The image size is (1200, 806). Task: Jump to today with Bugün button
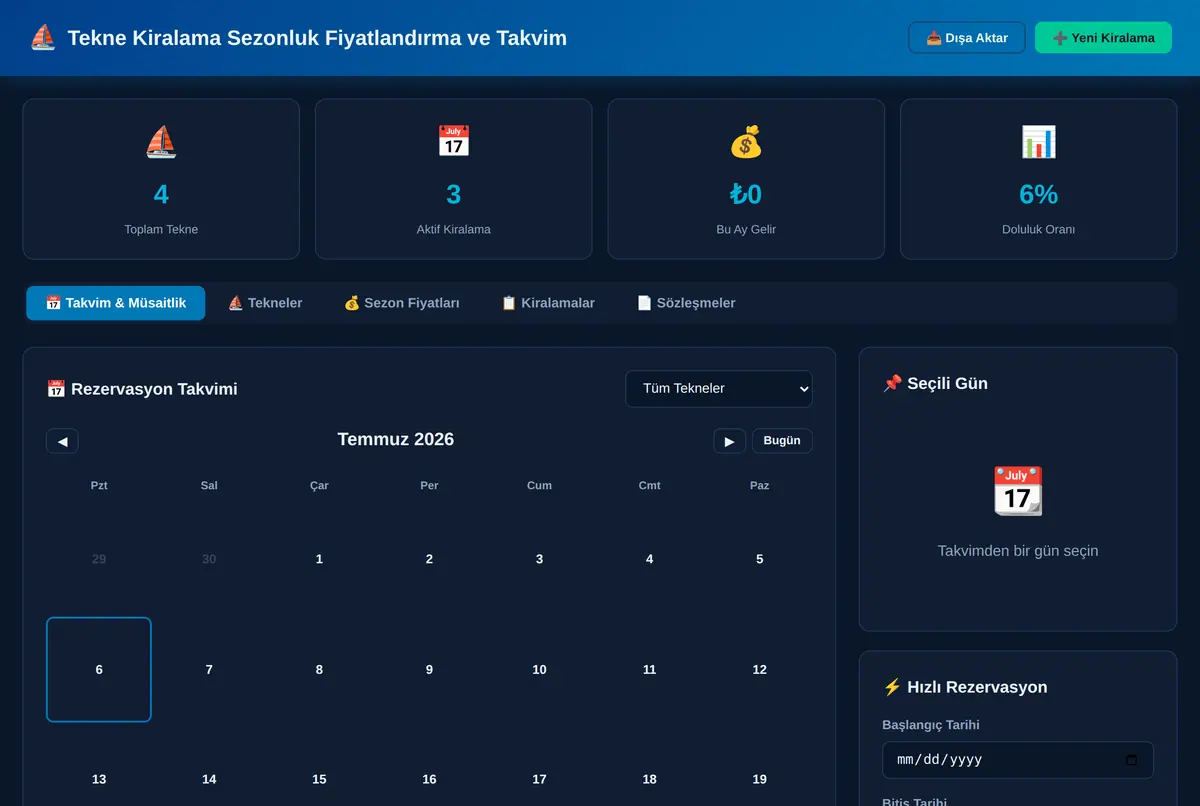coord(782,441)
